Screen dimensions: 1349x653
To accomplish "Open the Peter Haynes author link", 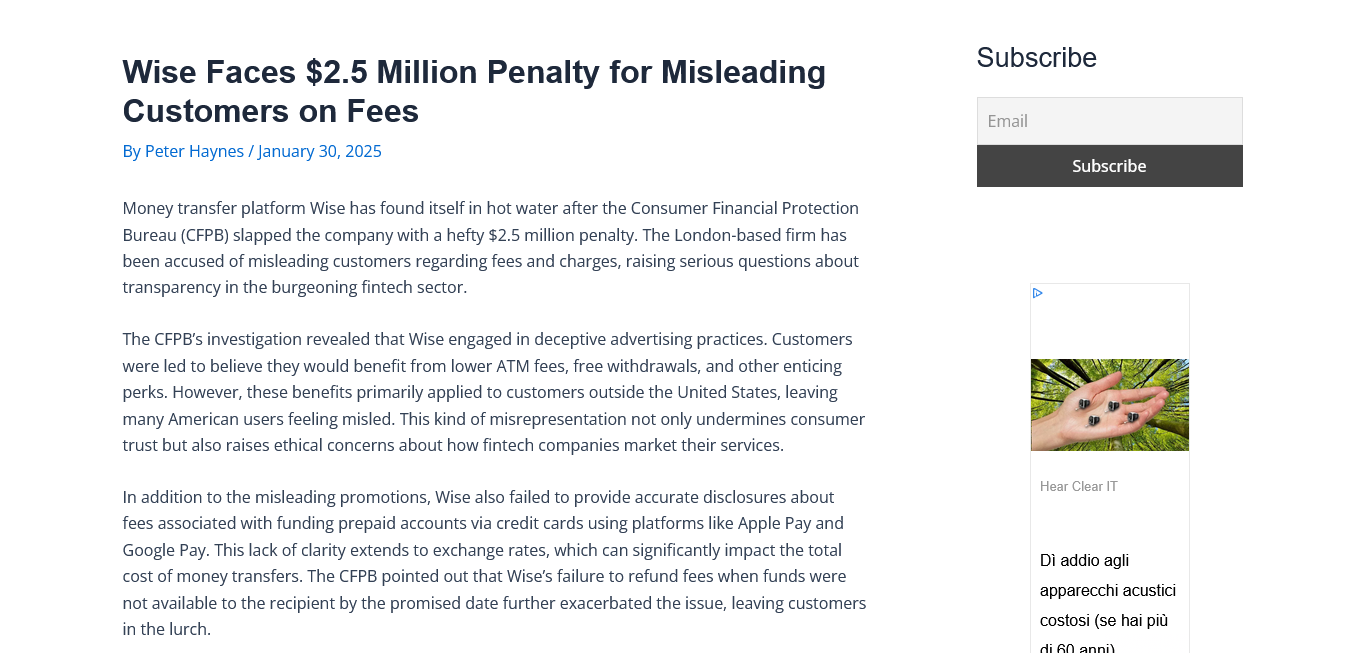I will (x=194, y=151).
